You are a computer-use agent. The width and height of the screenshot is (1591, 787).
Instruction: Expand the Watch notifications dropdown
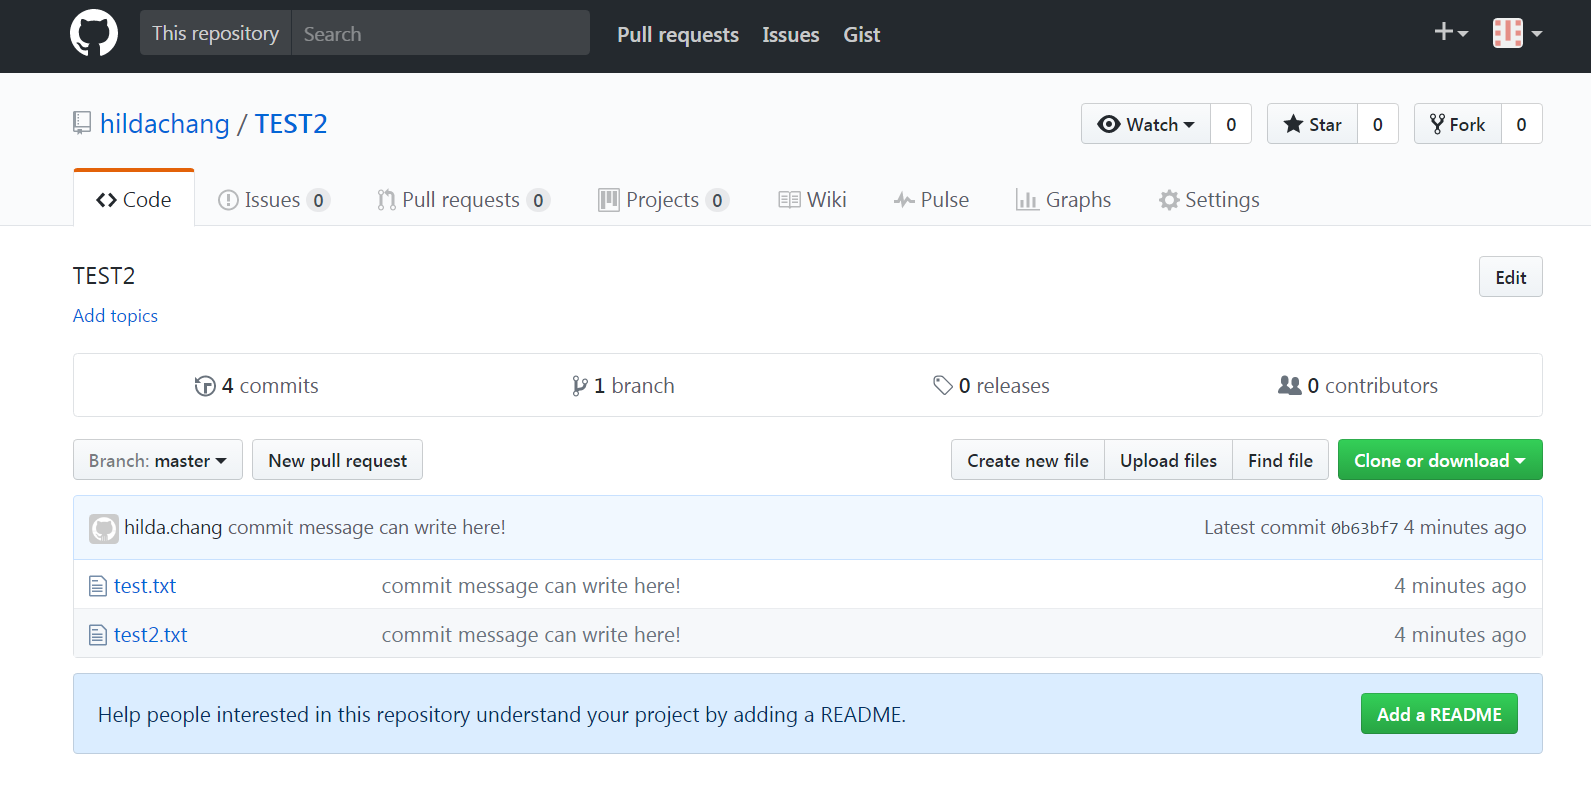pyautogui.click(x=1146, y=124)
